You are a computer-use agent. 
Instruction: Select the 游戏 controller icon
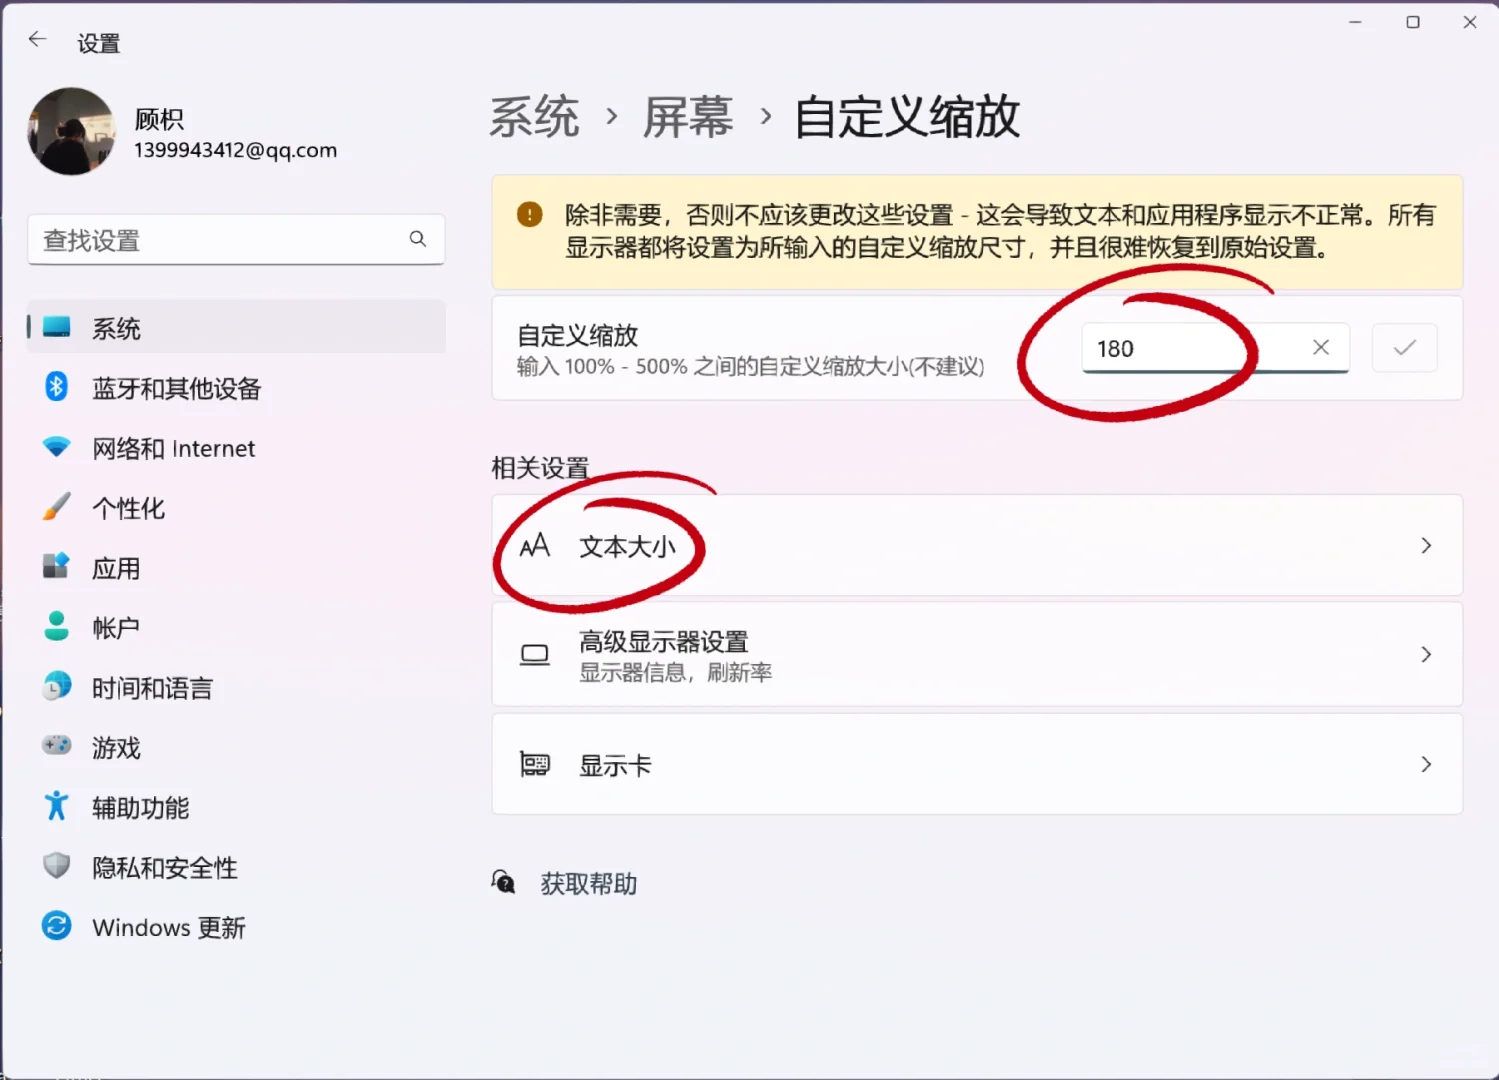coord(57,746)
